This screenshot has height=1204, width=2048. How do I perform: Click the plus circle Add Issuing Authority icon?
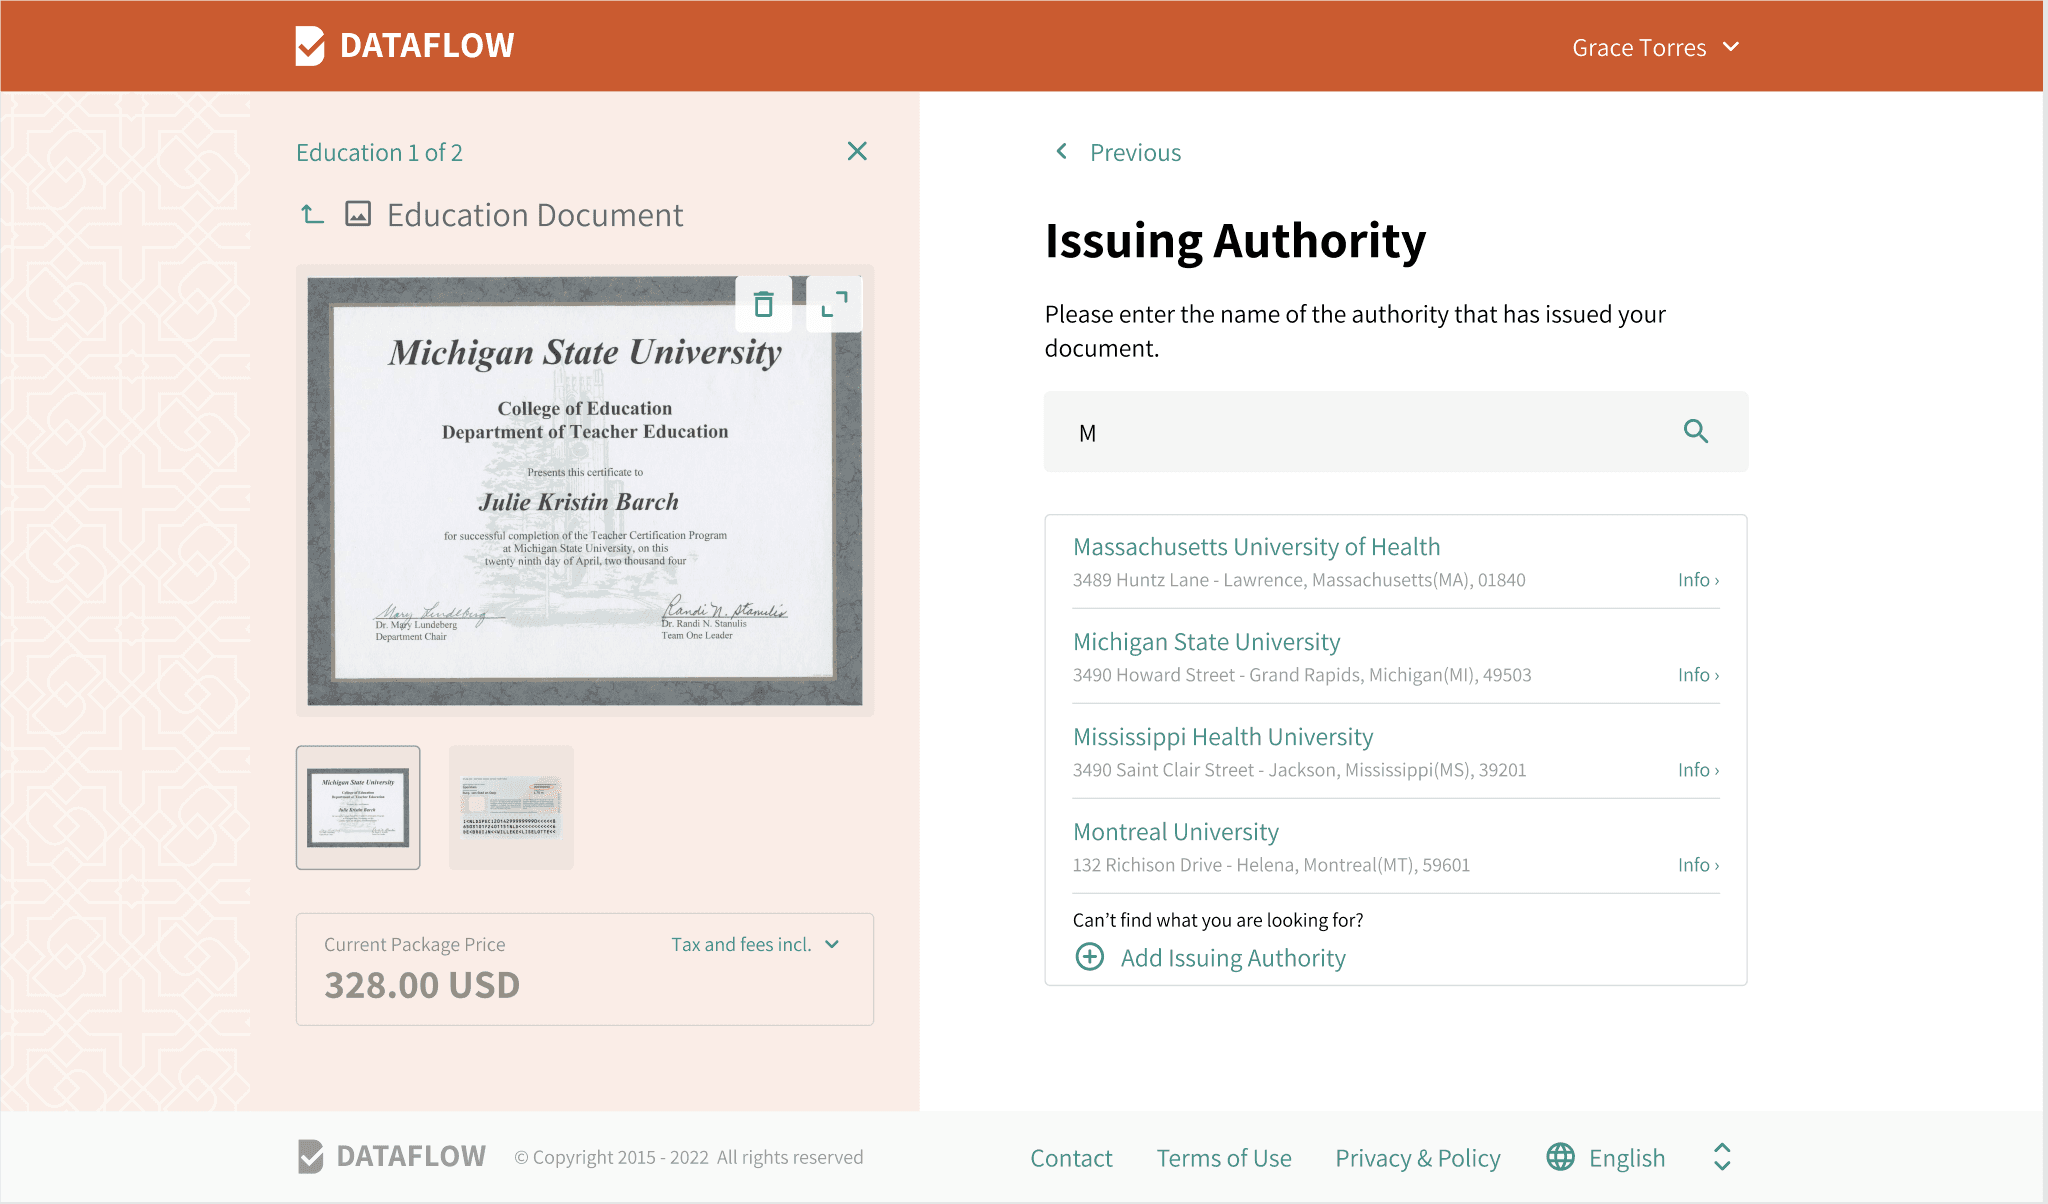(x=1089, y=957)
